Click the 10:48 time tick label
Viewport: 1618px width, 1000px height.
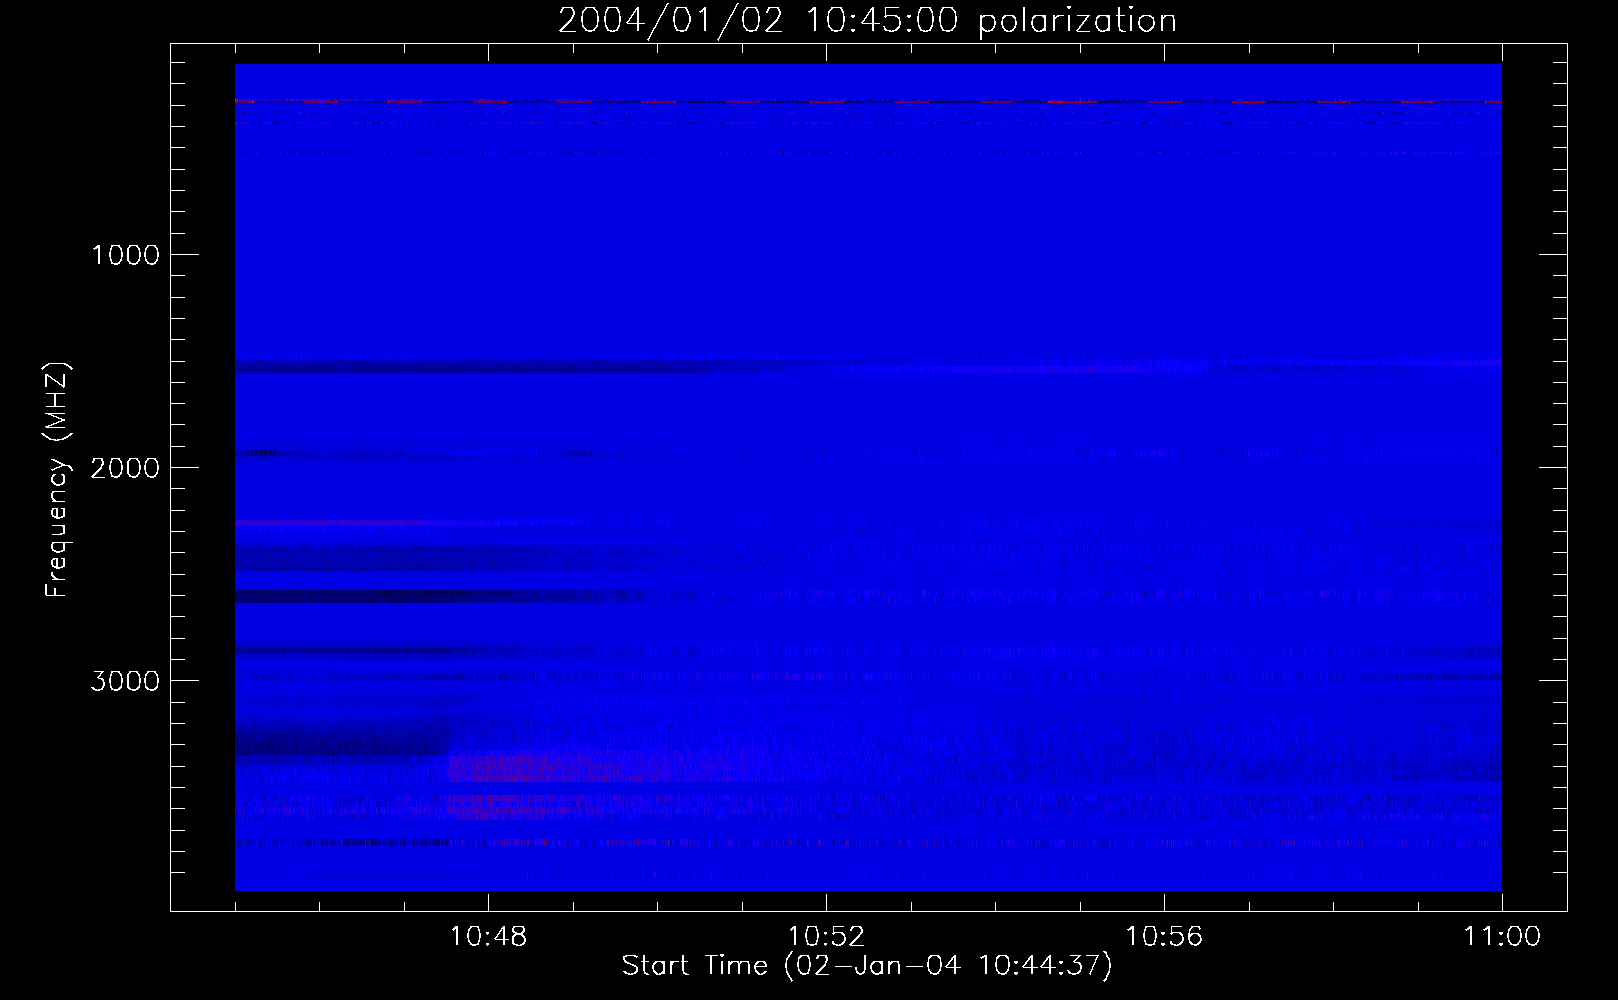click(488, 937)
